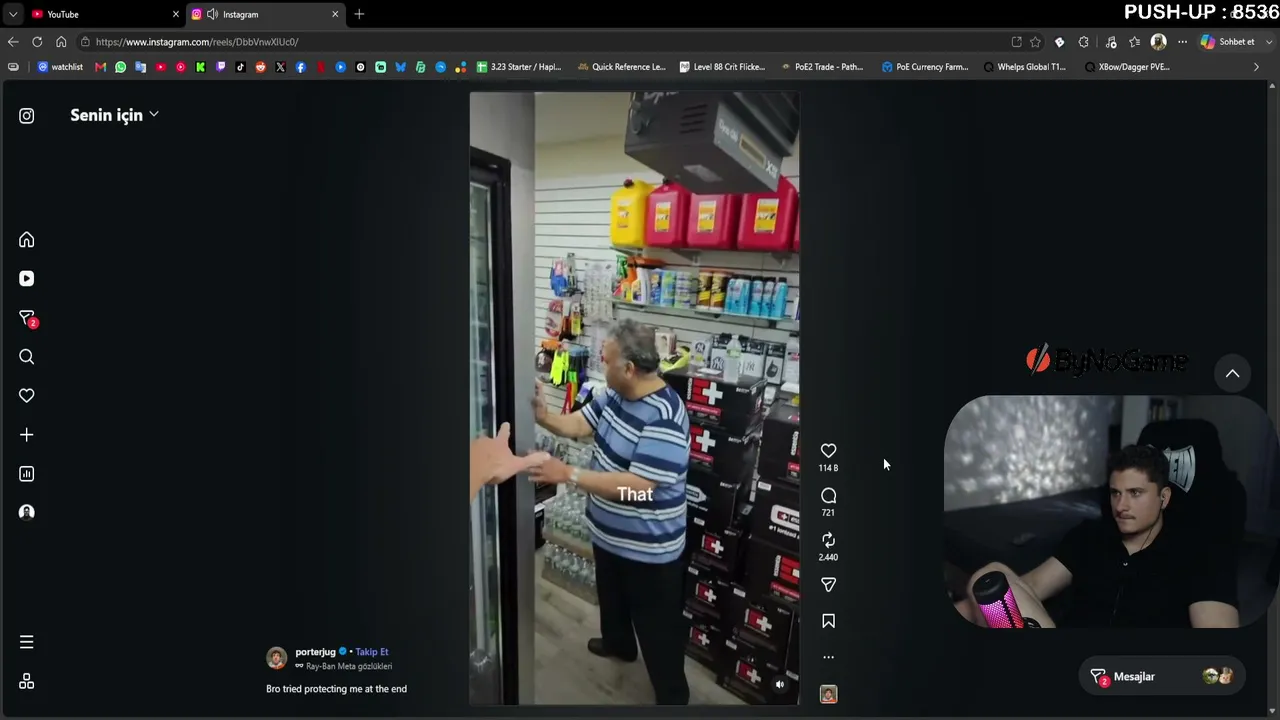Go to the browser home page
The height and width of the screenshot is (720, 1280).
coord(61,42)
